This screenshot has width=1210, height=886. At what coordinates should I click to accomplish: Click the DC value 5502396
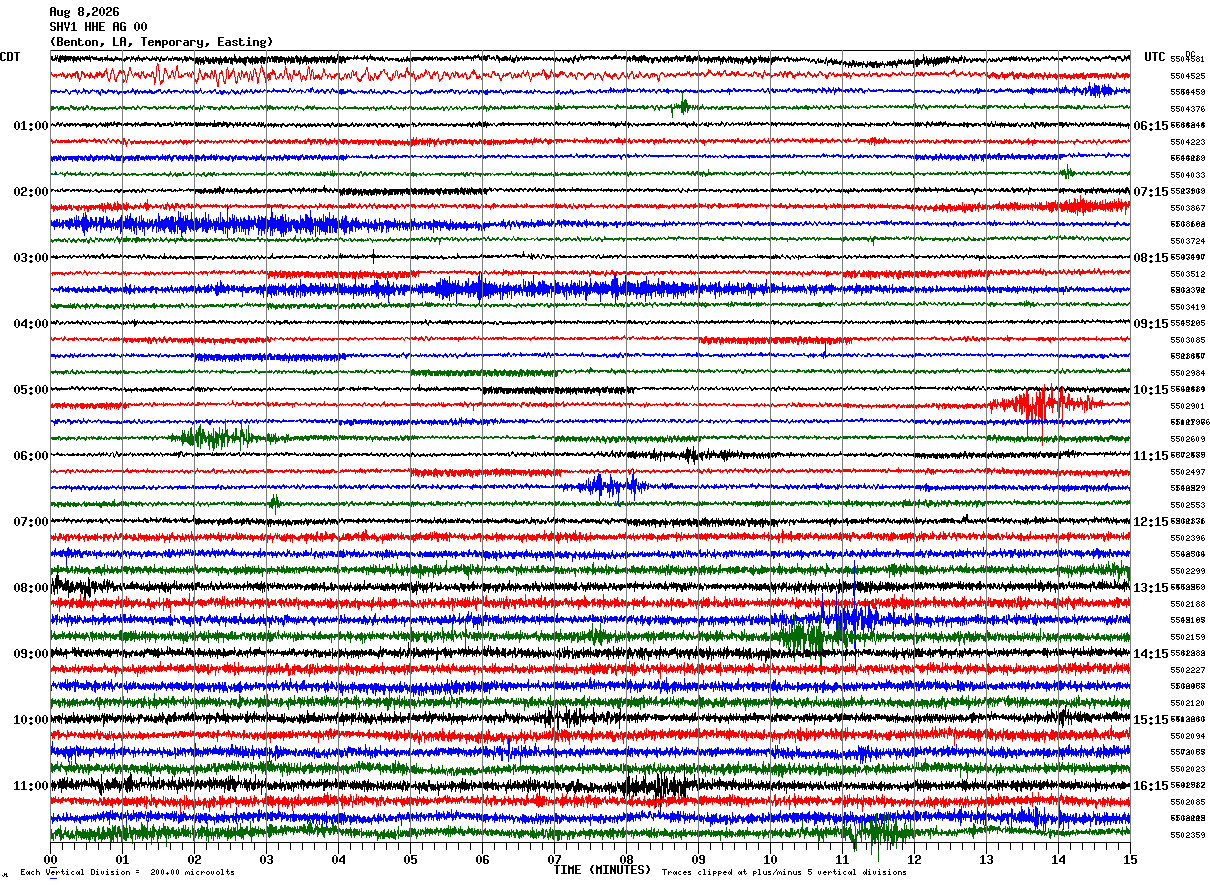click(1187, 538)
